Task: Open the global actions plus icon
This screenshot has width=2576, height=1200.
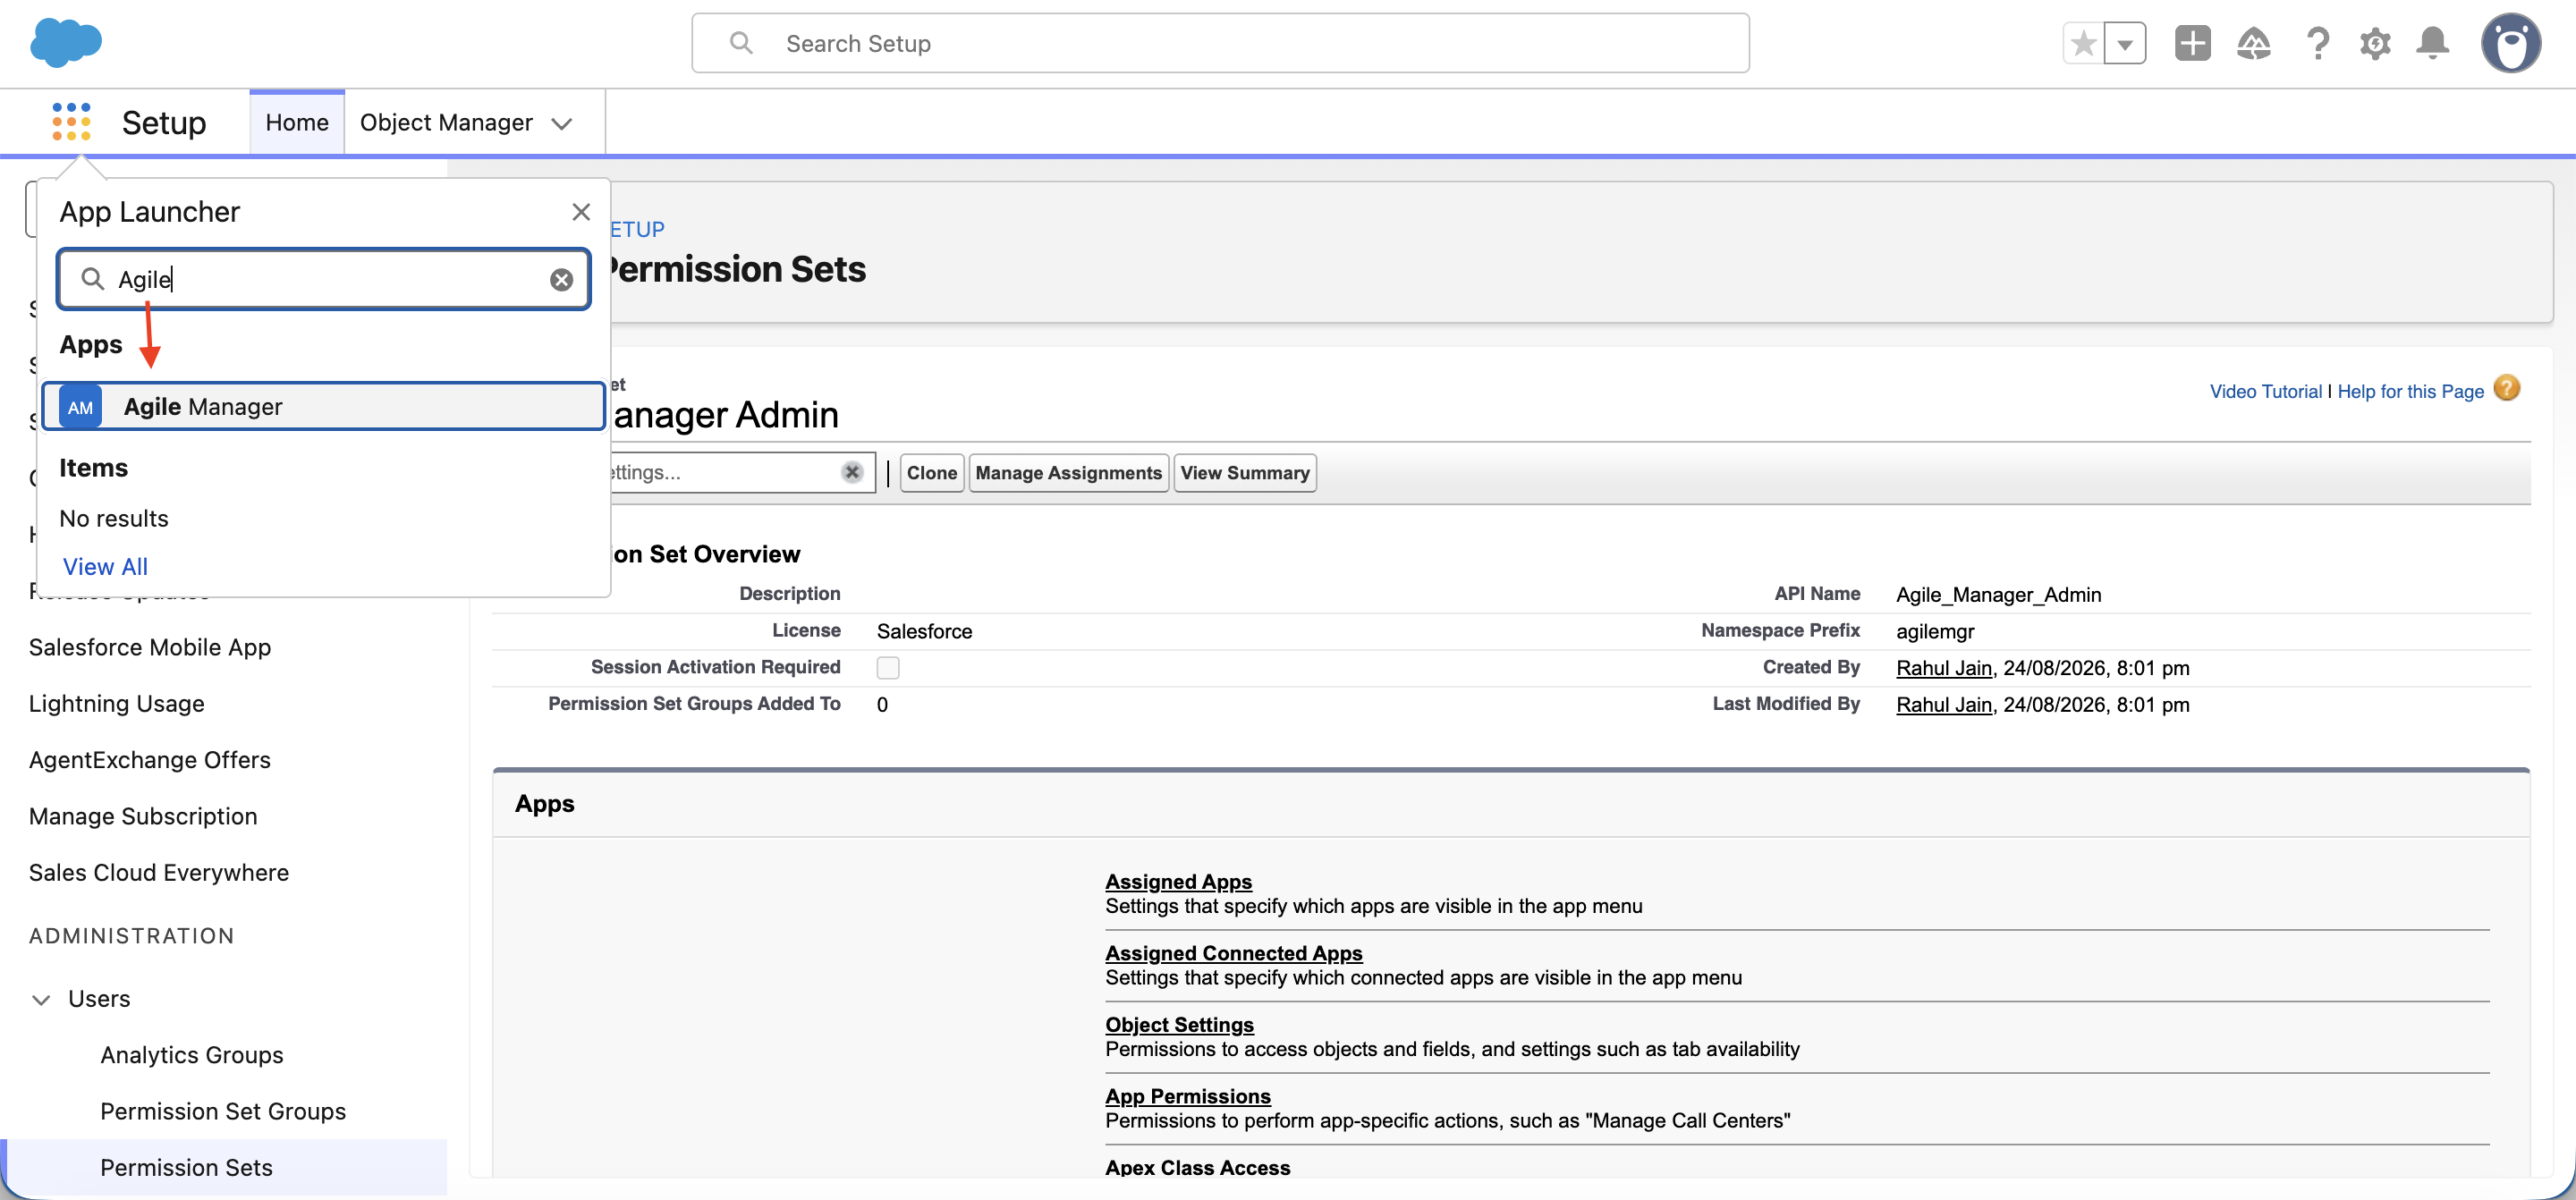Action: pos(2192,43)
